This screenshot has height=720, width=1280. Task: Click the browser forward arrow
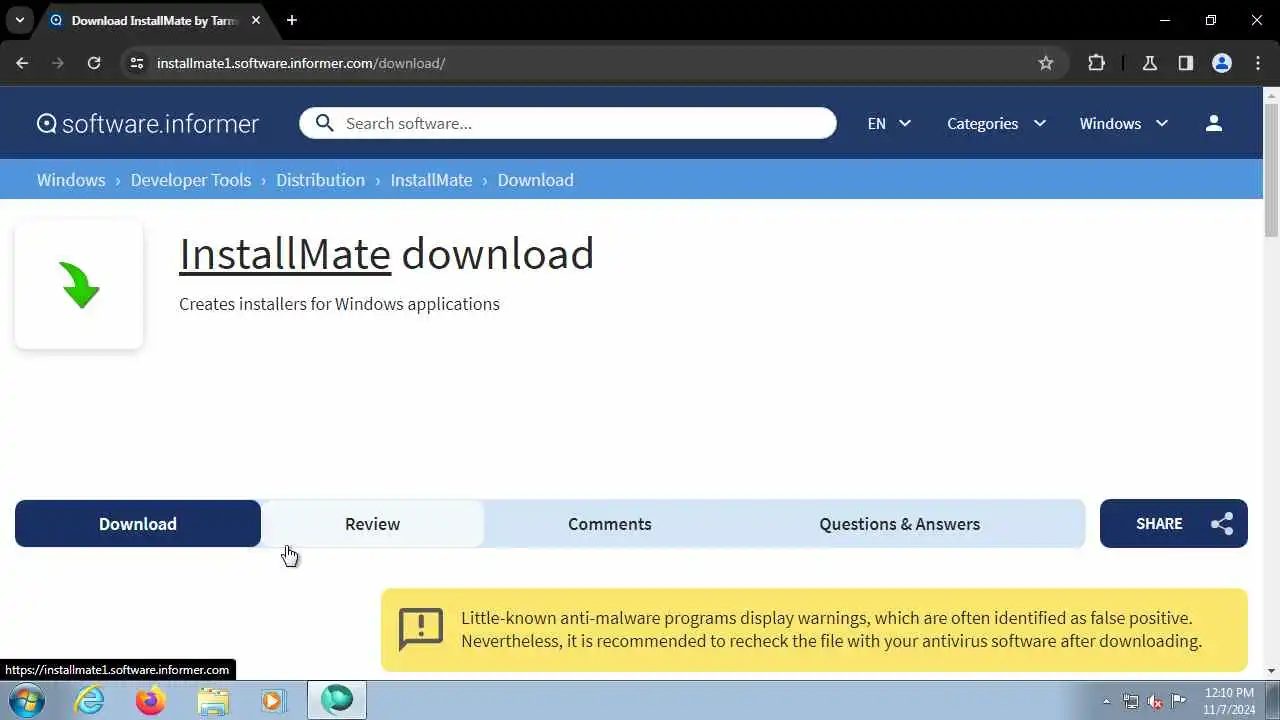58,63
